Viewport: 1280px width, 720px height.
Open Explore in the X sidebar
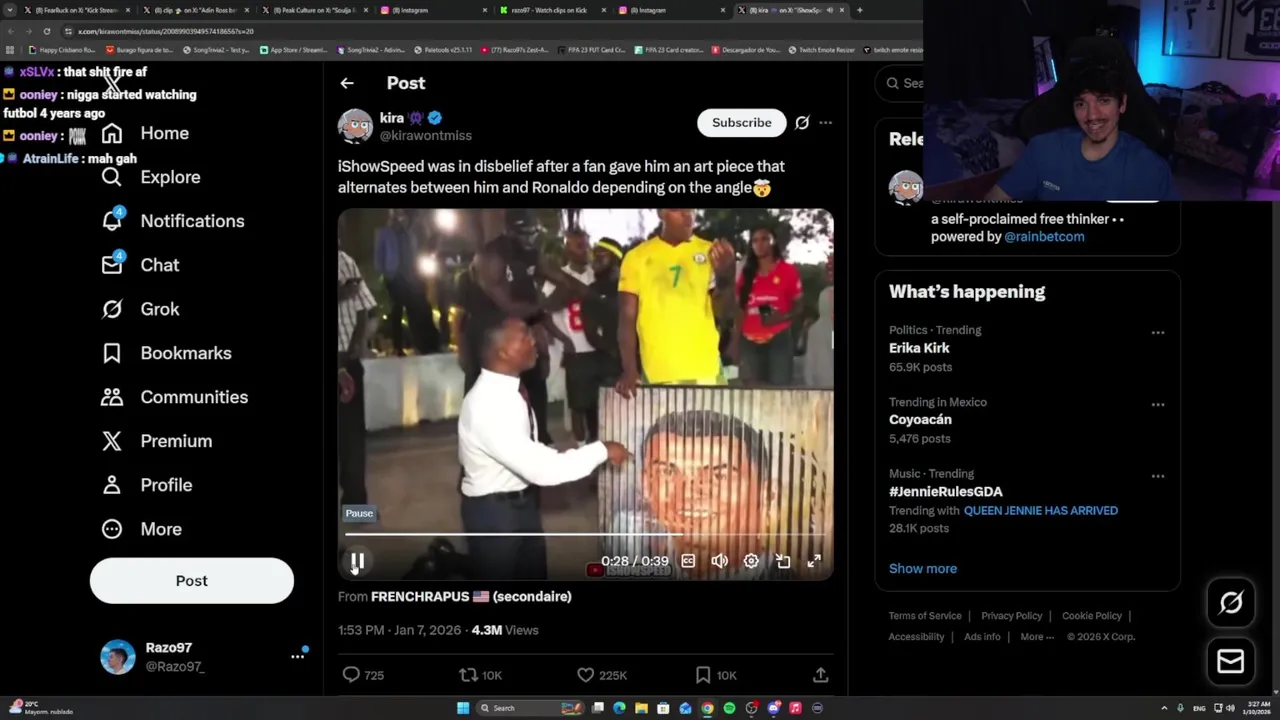pyautogui.click(x=151, y=177)
